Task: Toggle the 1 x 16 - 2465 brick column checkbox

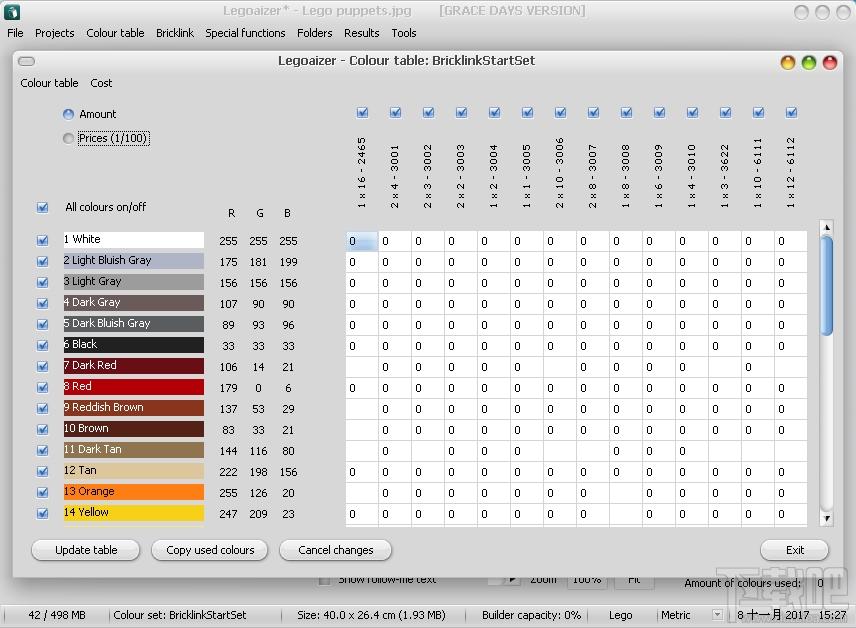Action: click(362, 112)
